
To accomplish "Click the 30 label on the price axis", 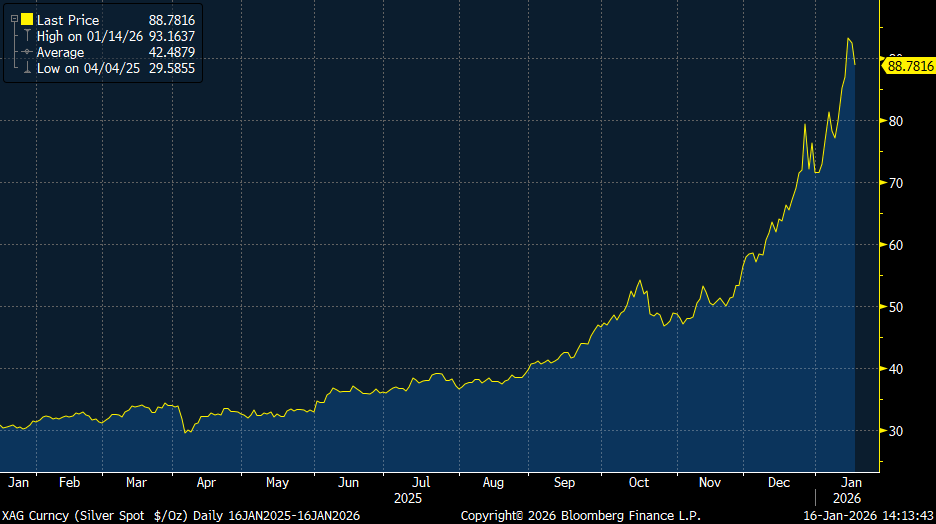I will pyautogui.click(x=895, y=431).
